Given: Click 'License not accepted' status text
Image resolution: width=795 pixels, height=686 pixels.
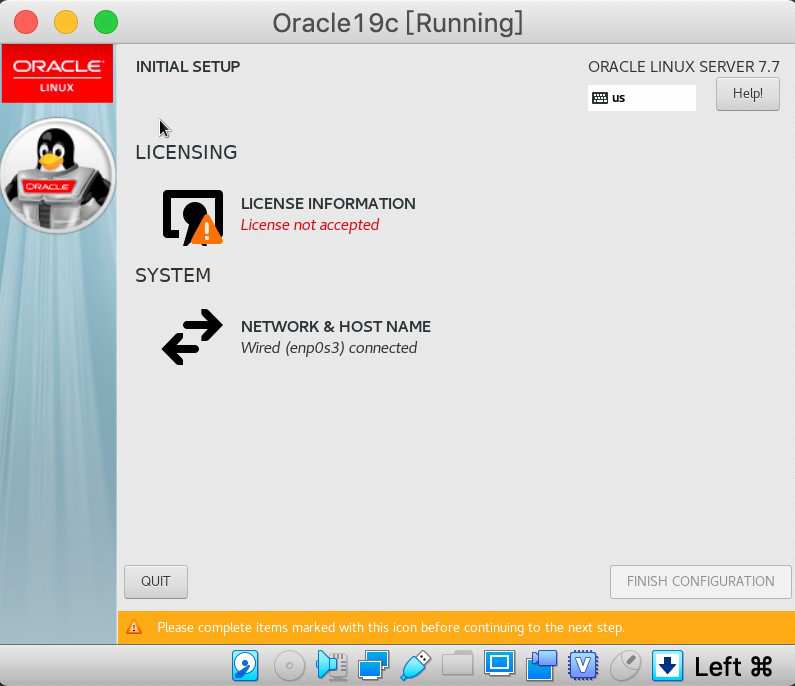Looking at the screenshot, I should pyautogui.click(x=310, y=225).
